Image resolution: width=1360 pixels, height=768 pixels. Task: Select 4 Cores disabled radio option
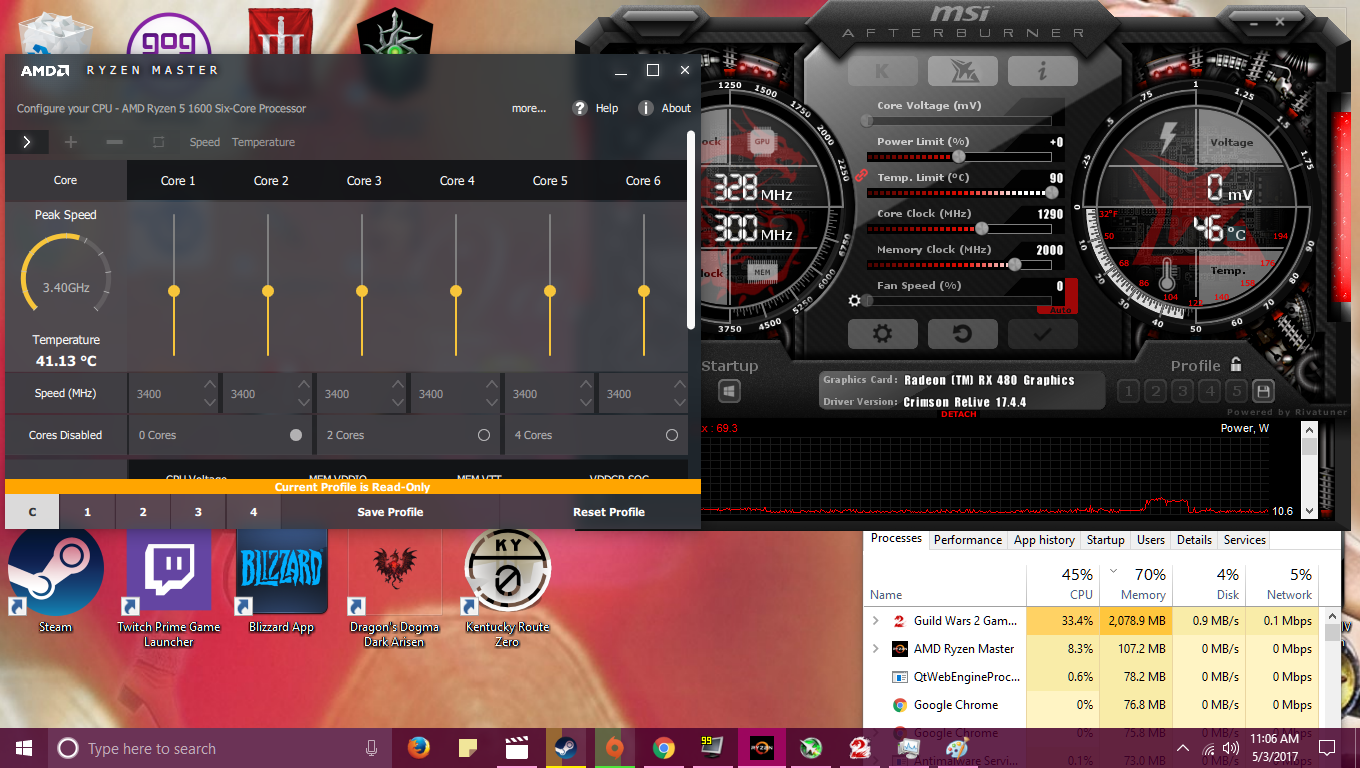[x=672, y=435]
